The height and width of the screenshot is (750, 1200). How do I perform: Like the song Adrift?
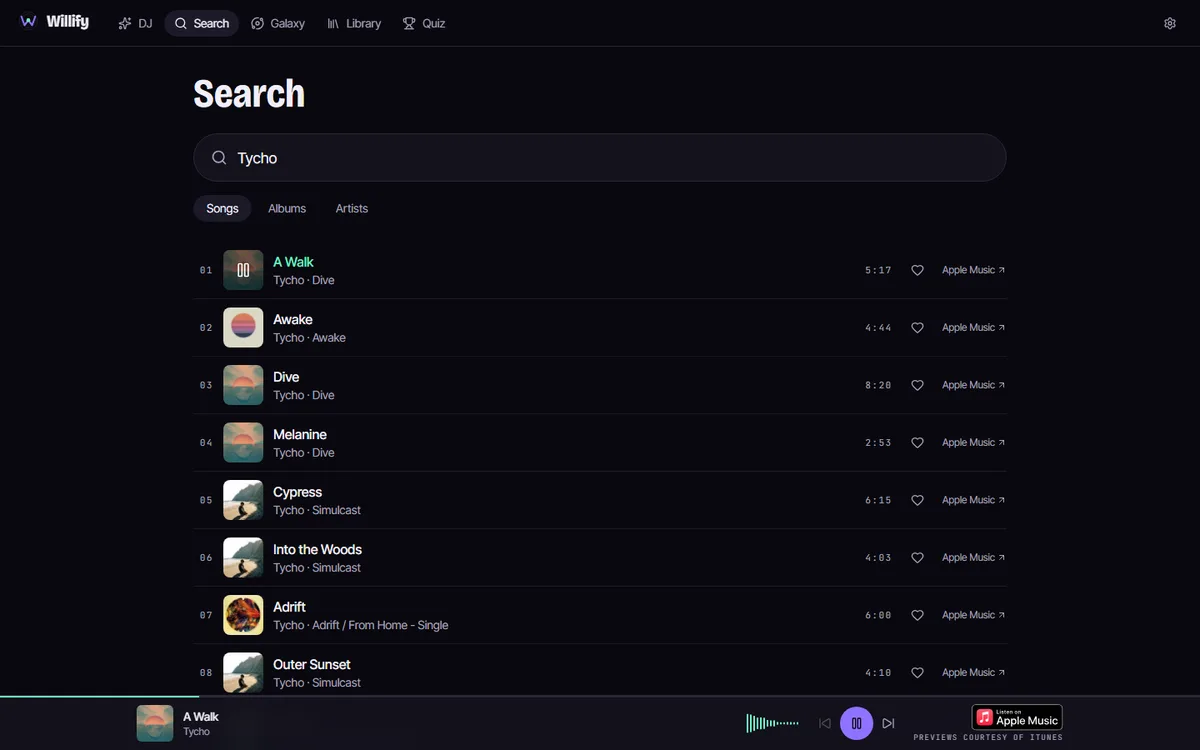click(x=917, y=615)
